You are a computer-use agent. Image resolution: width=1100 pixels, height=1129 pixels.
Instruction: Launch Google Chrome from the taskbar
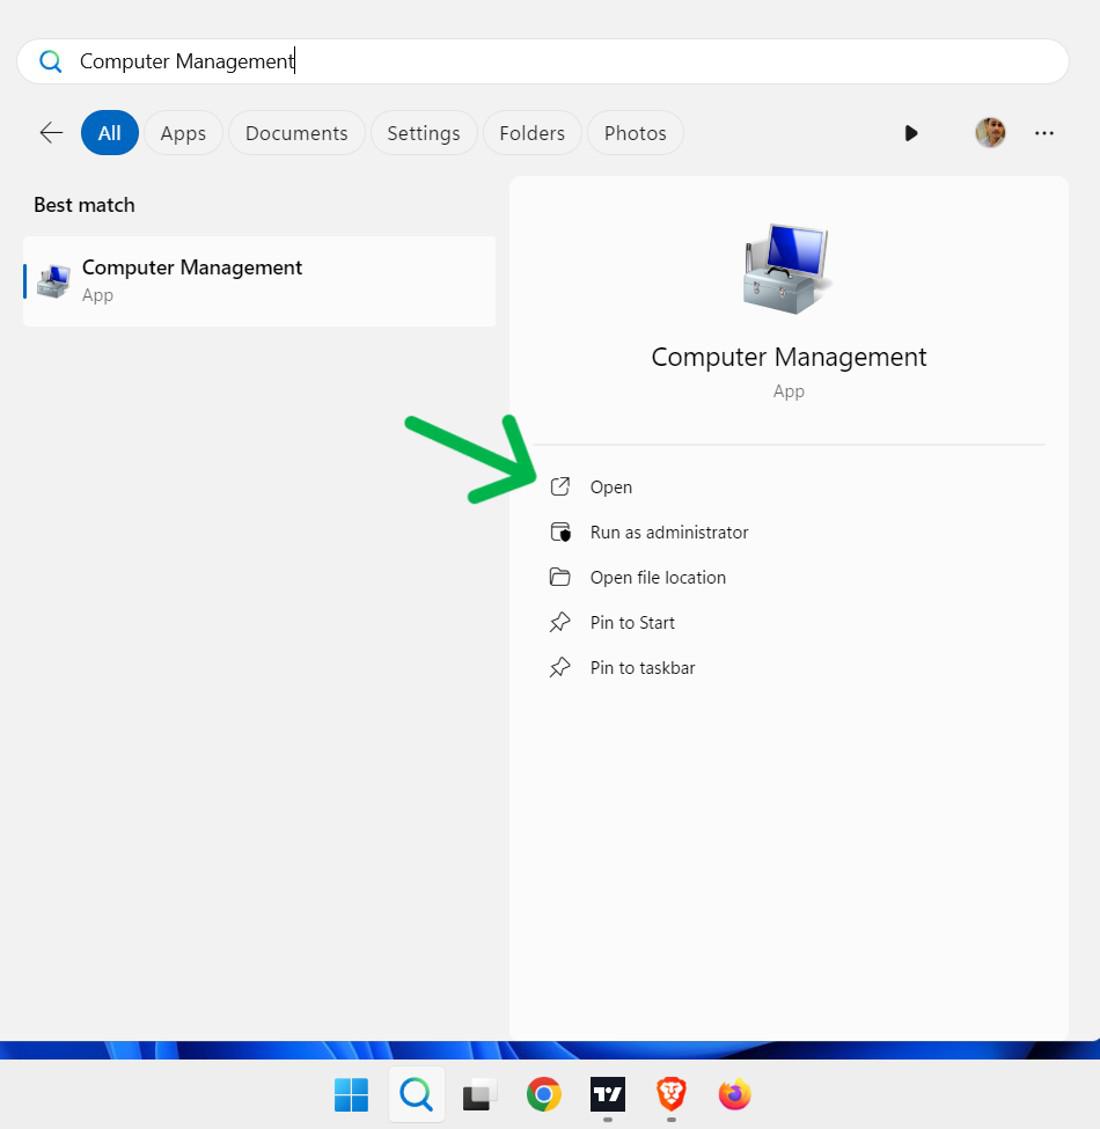tap(544, 1094)
